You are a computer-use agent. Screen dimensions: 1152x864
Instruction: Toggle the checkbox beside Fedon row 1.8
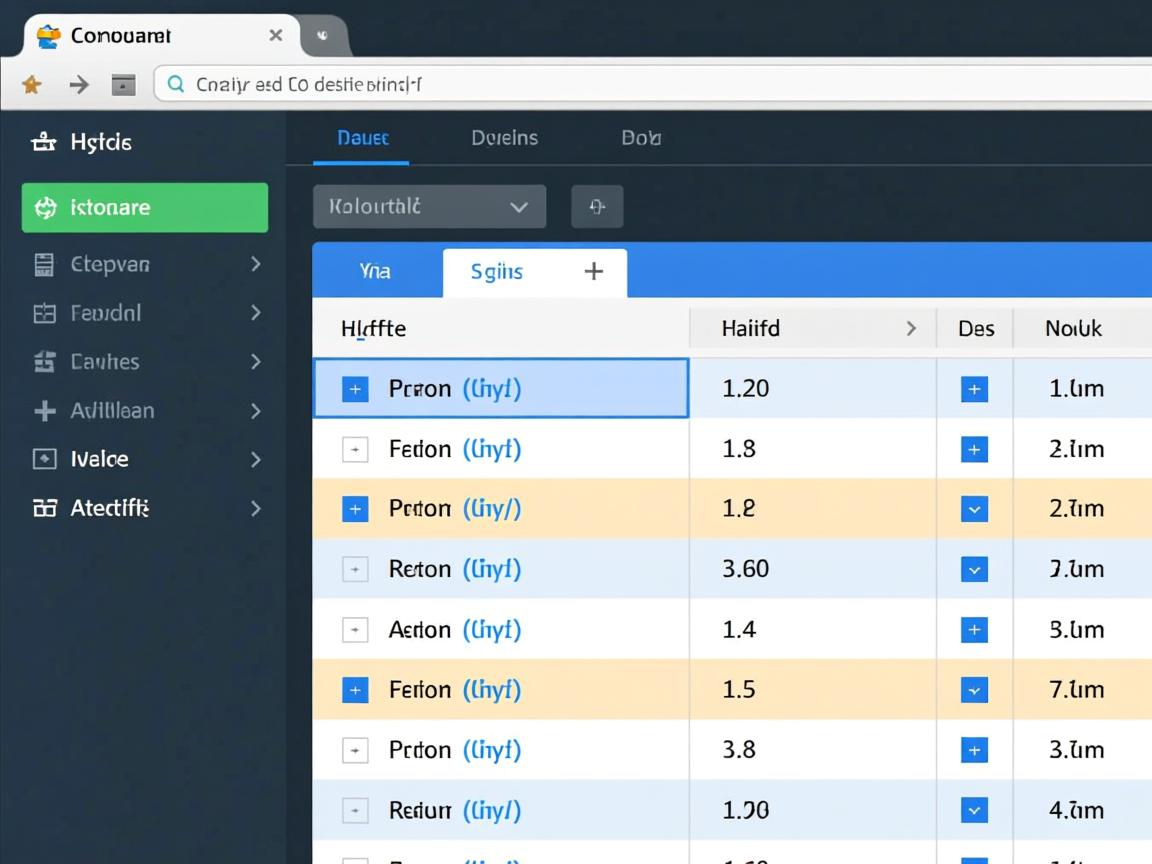point(355,450)
